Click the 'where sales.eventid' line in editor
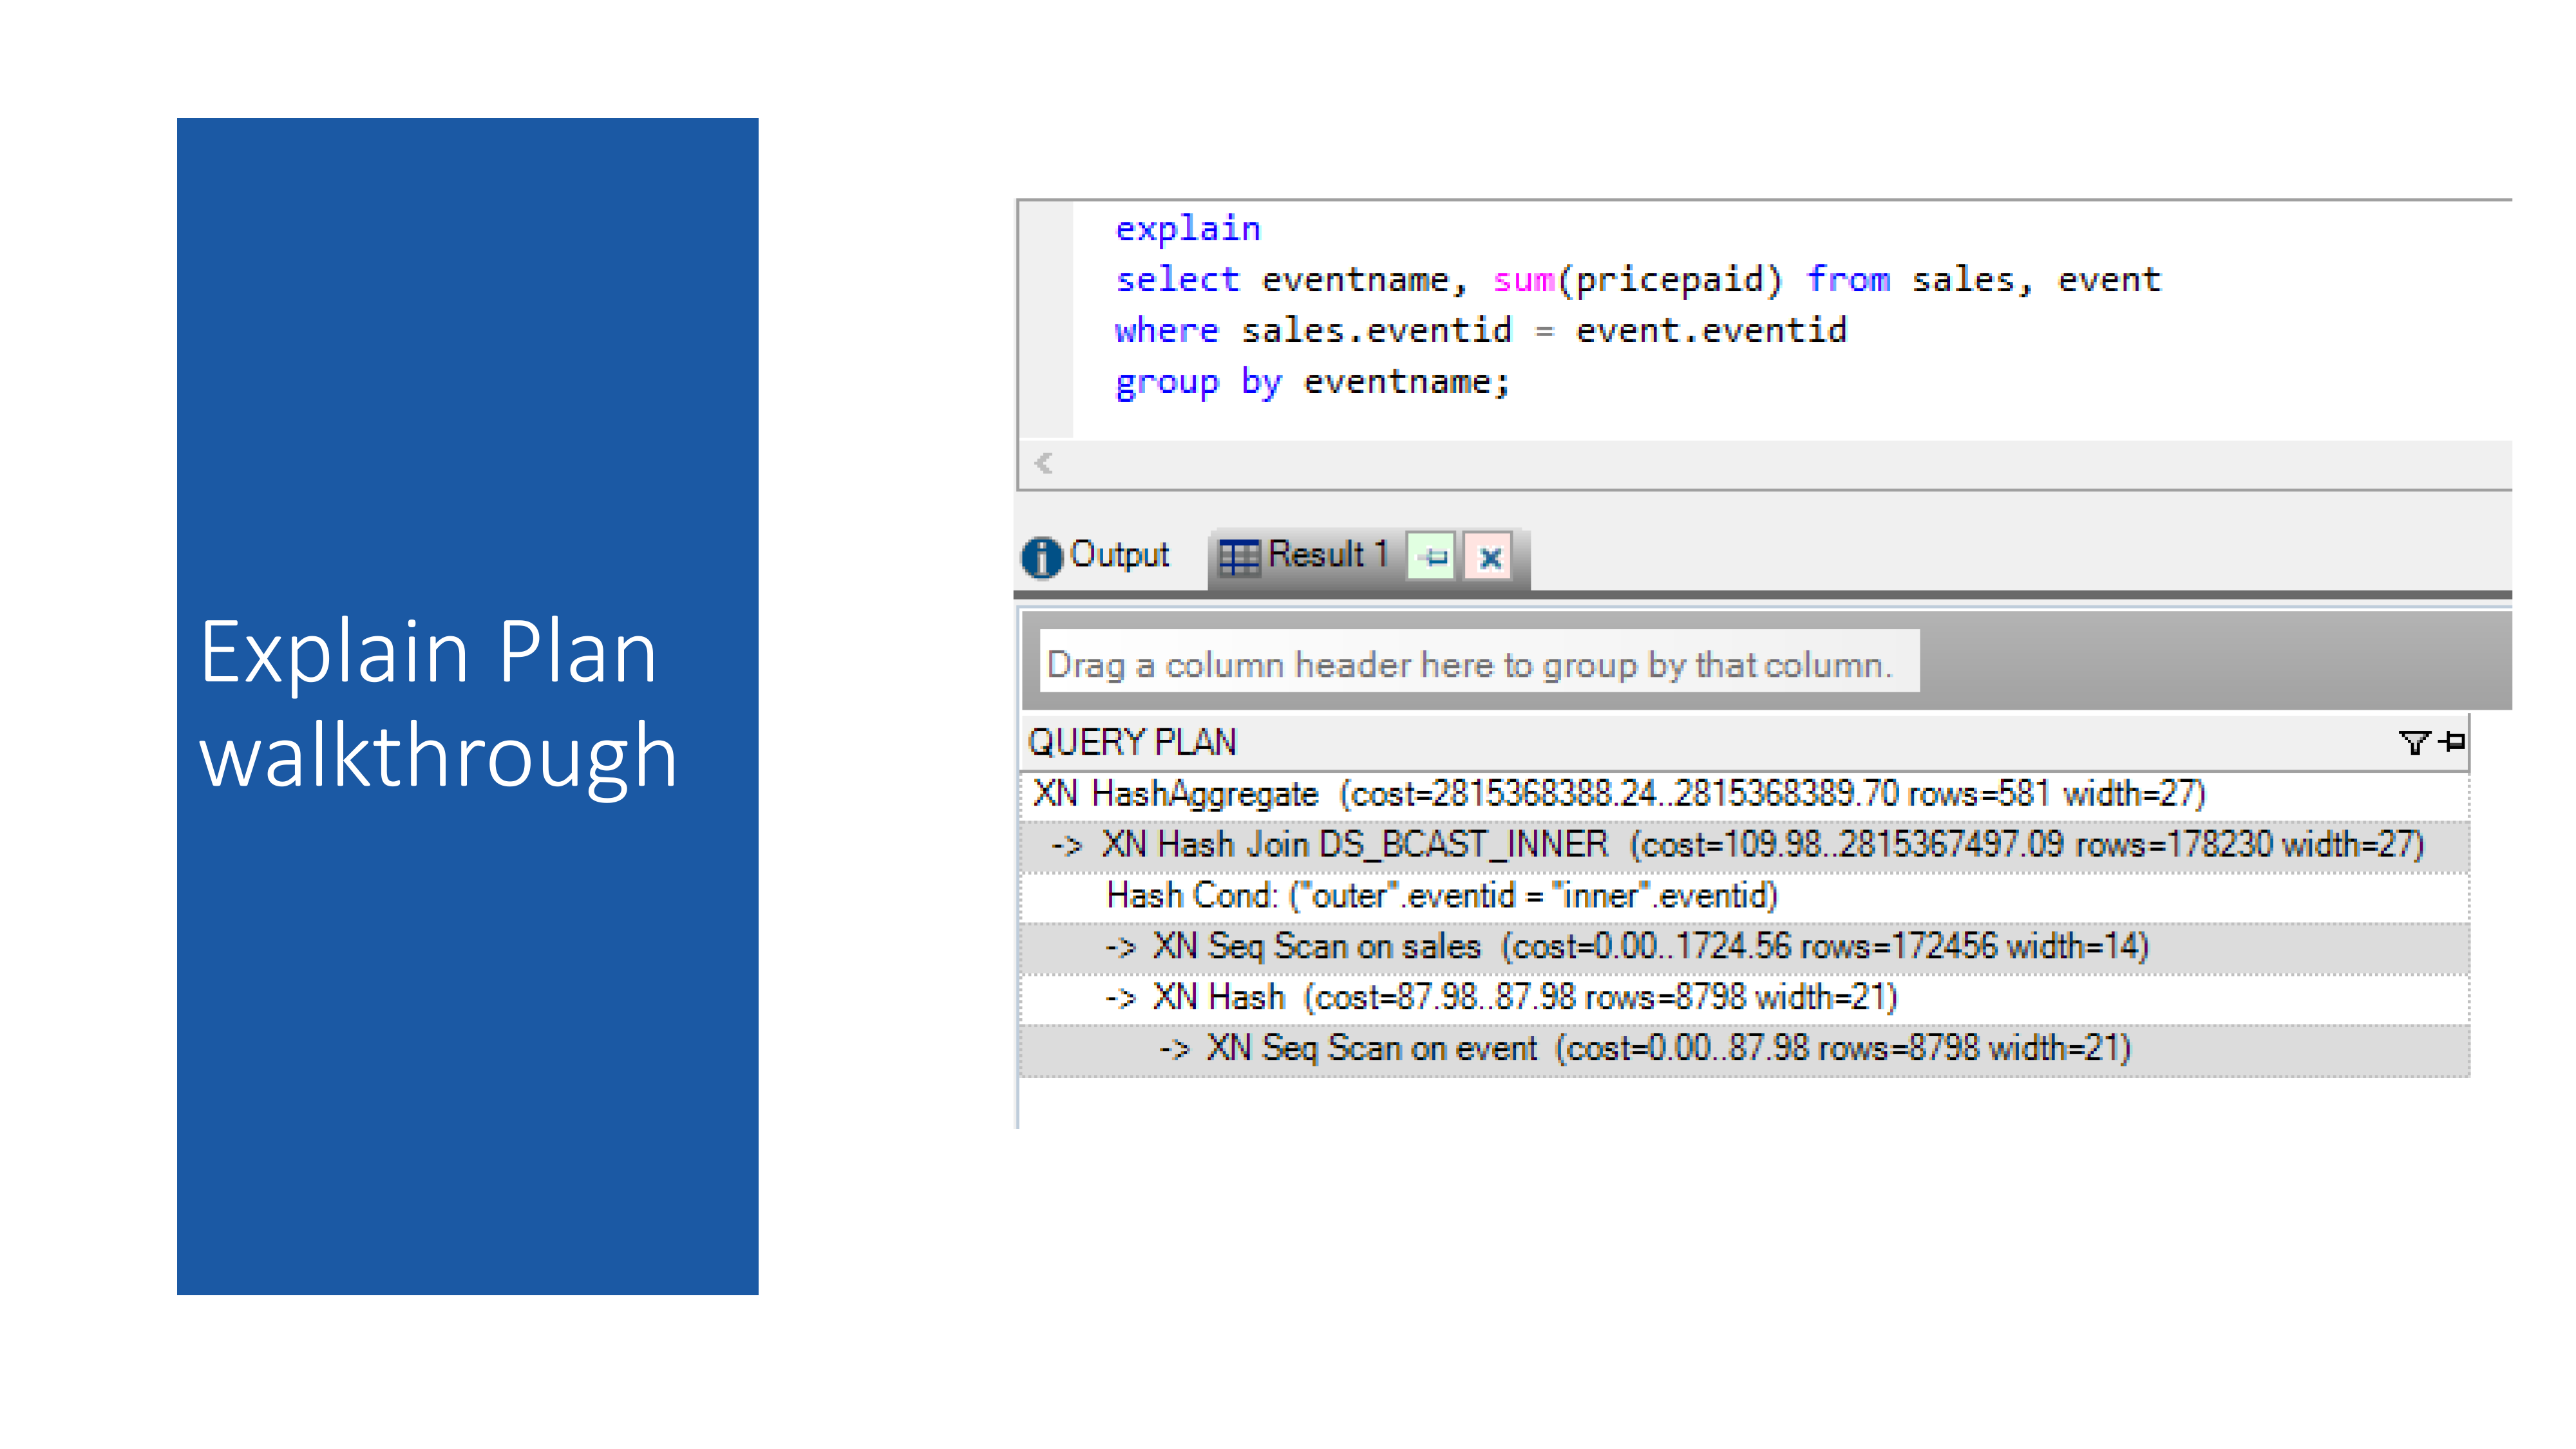Image resolution: width=2576 pixels, height=1449 pixels. pos(1480,331)
